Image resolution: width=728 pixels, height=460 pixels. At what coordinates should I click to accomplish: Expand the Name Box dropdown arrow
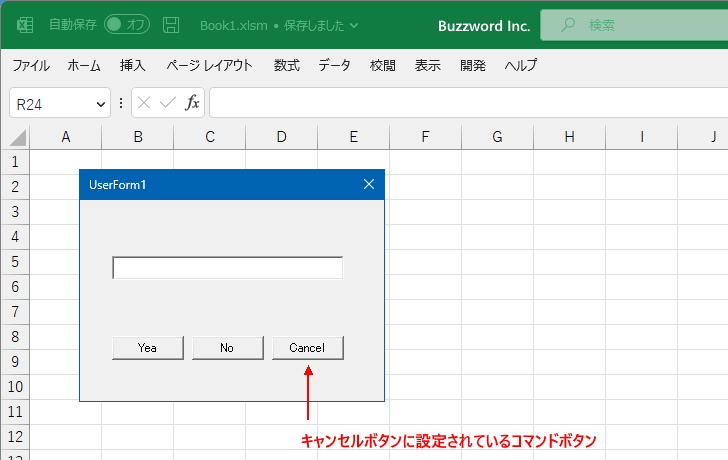point(101,104)
